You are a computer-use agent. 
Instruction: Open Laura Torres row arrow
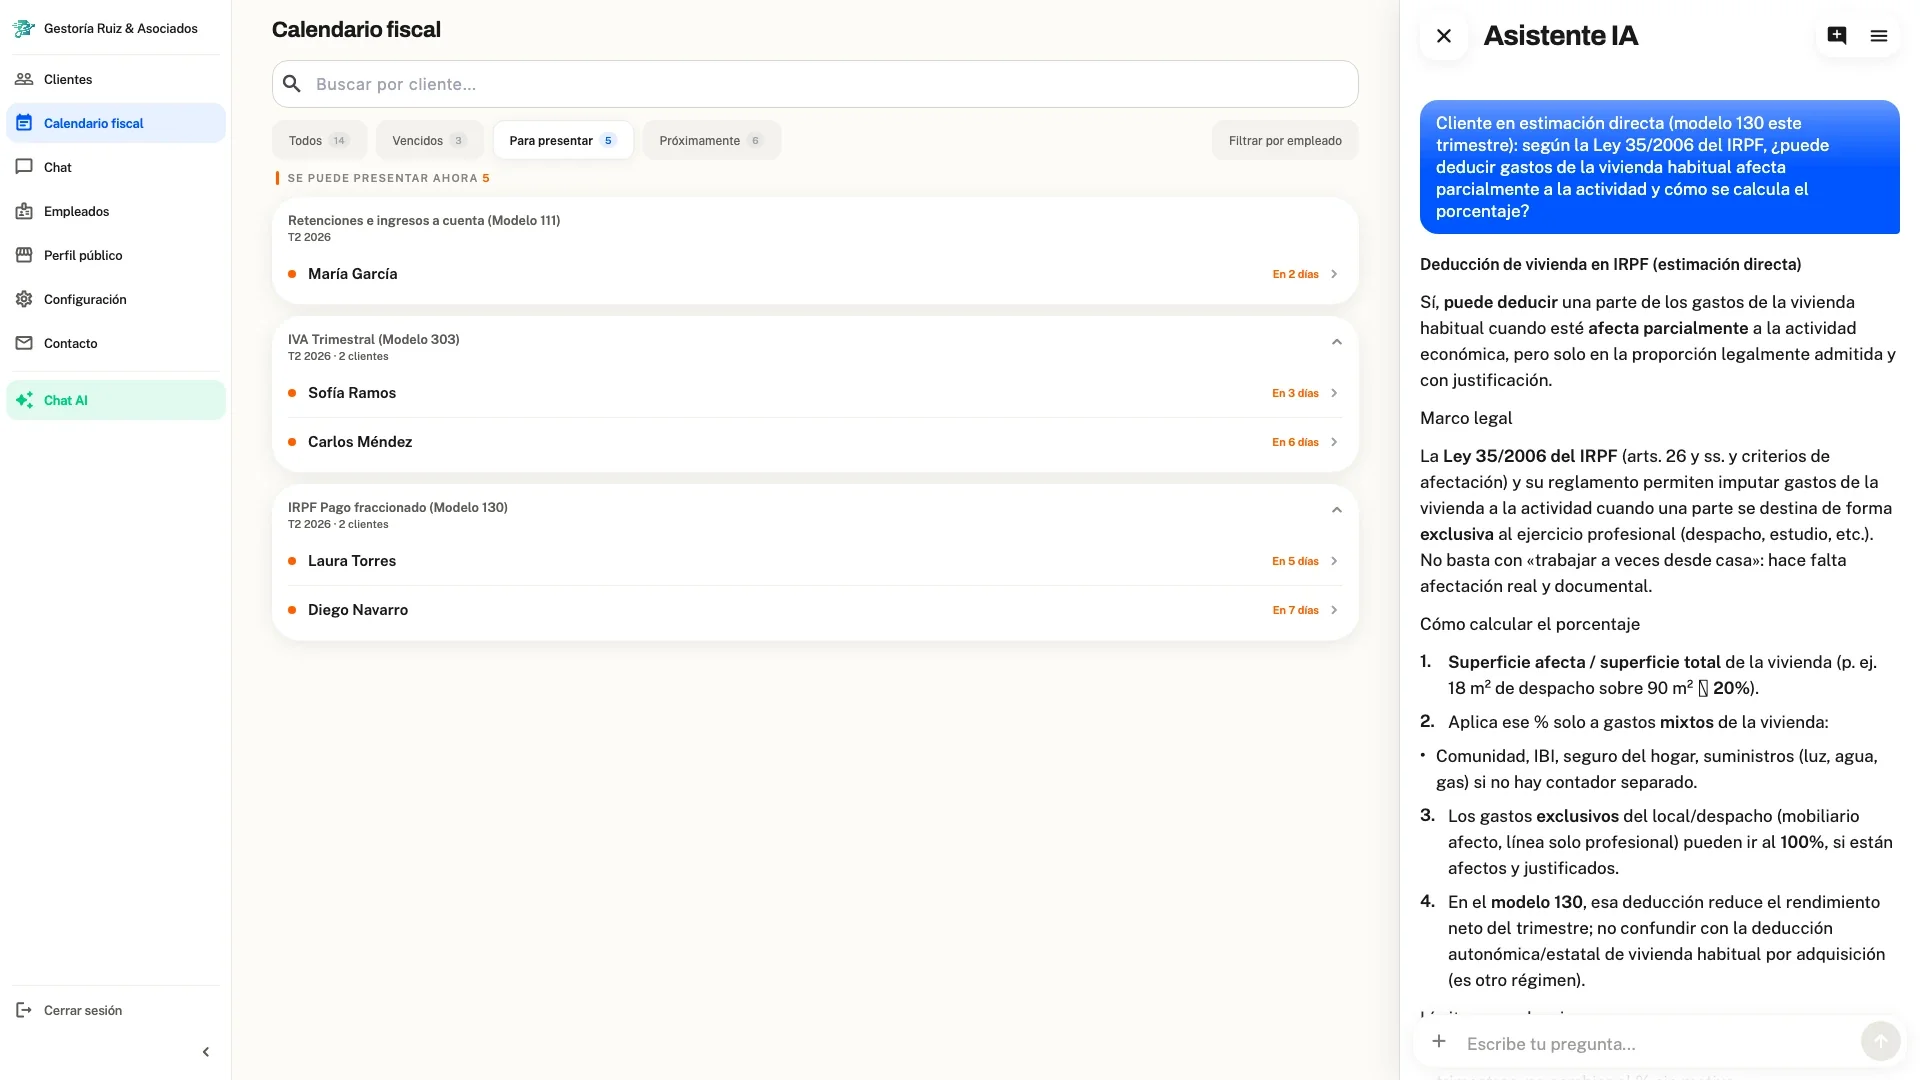tap(1334, 561)
